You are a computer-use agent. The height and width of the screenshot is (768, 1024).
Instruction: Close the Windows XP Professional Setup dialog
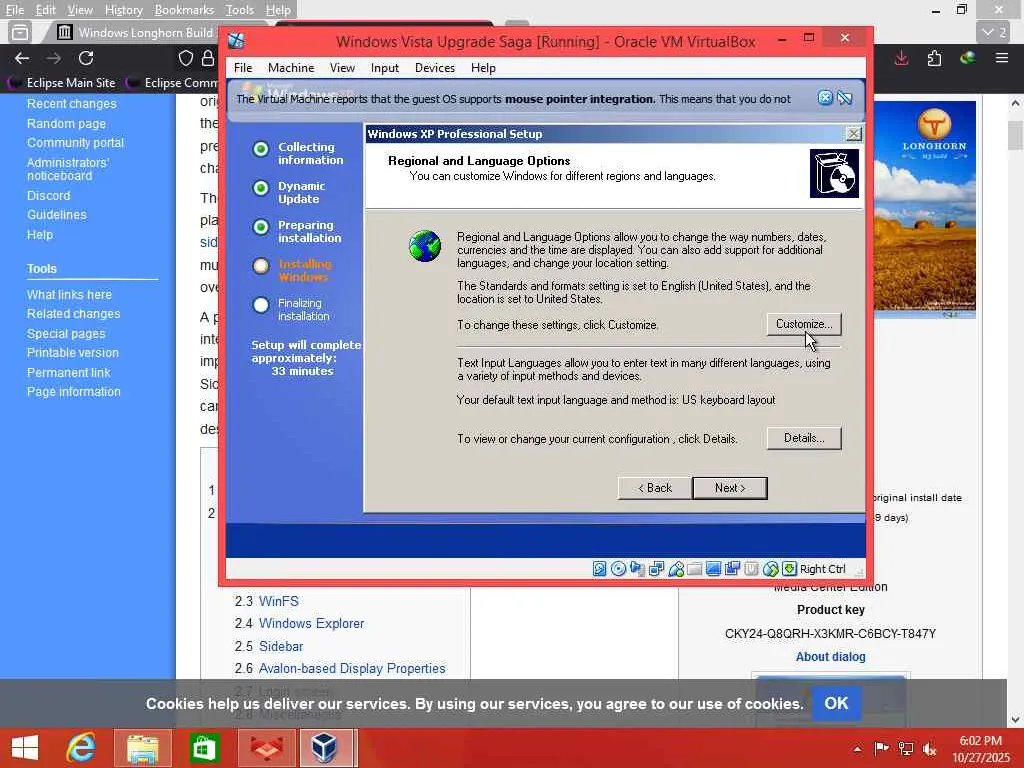click(854, 134)
